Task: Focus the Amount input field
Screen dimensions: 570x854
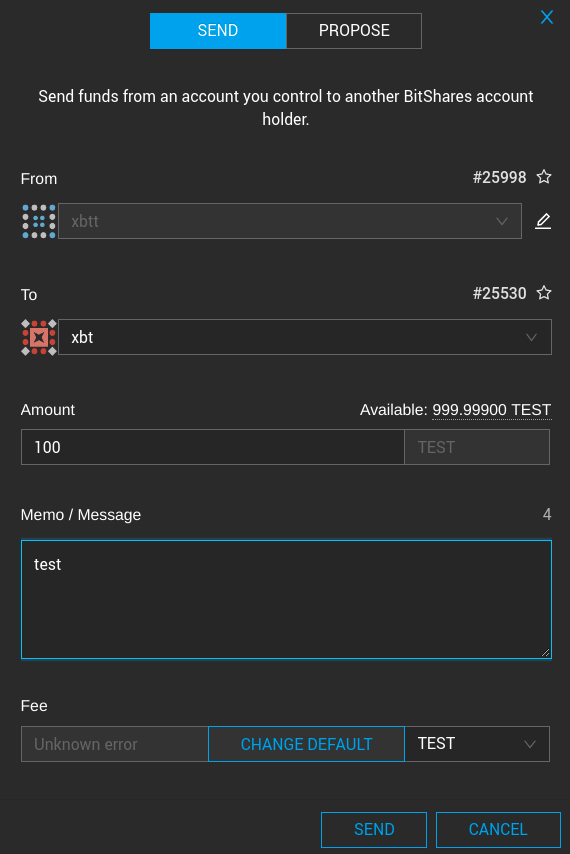Action: point(212,447)
